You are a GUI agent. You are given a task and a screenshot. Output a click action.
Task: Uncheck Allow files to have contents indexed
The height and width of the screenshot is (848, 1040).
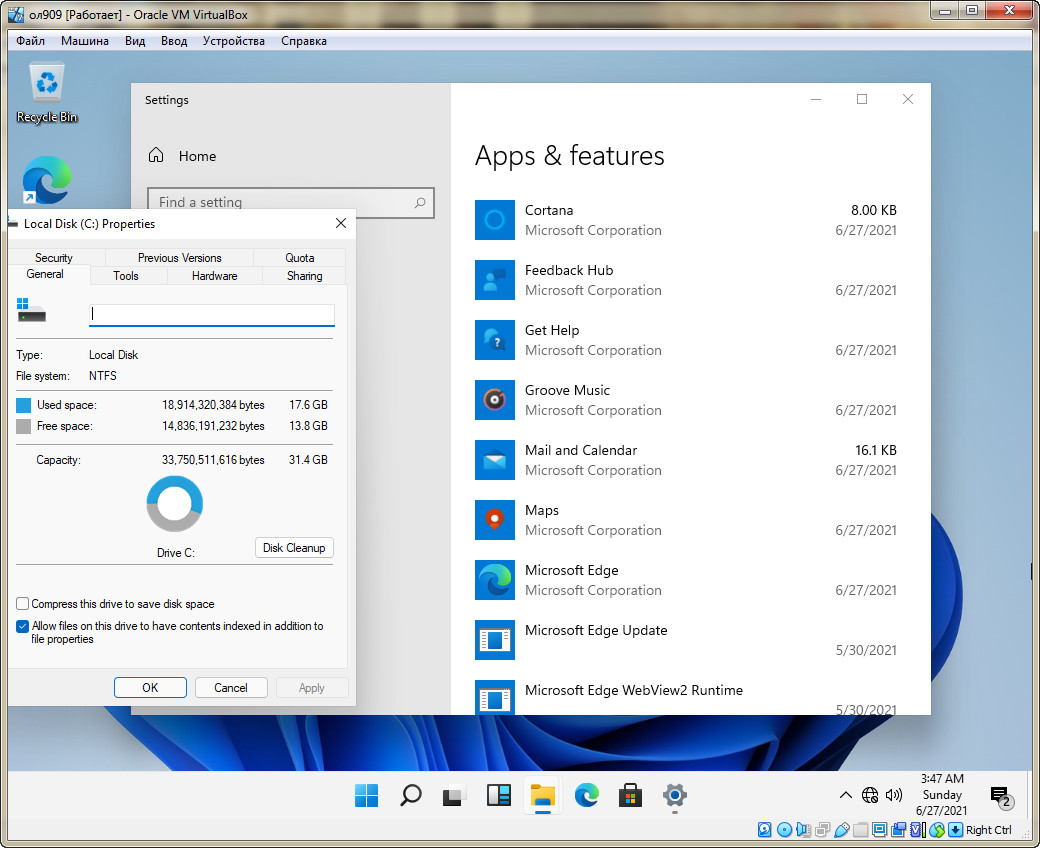23,627
